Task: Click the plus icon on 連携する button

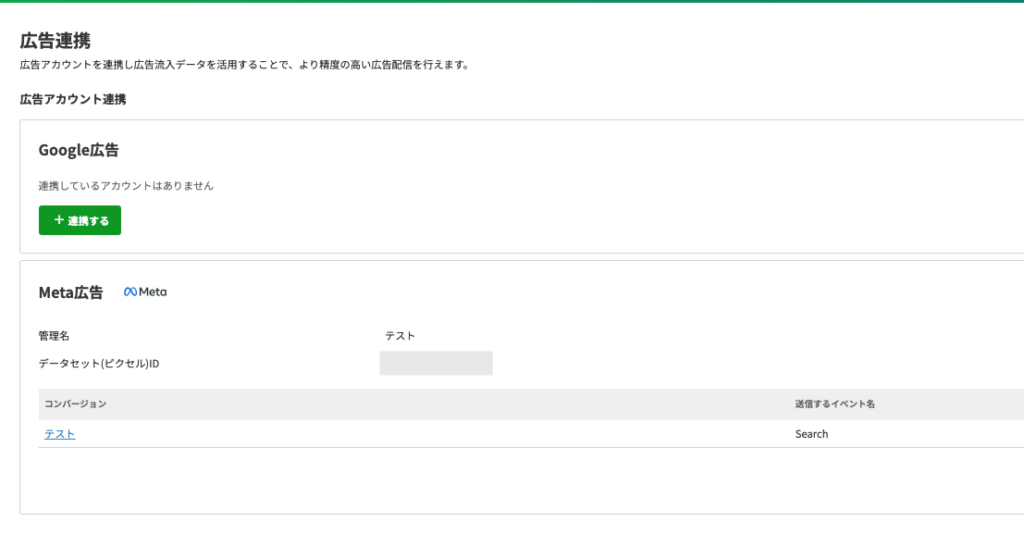Action: (x=59, y=220)
